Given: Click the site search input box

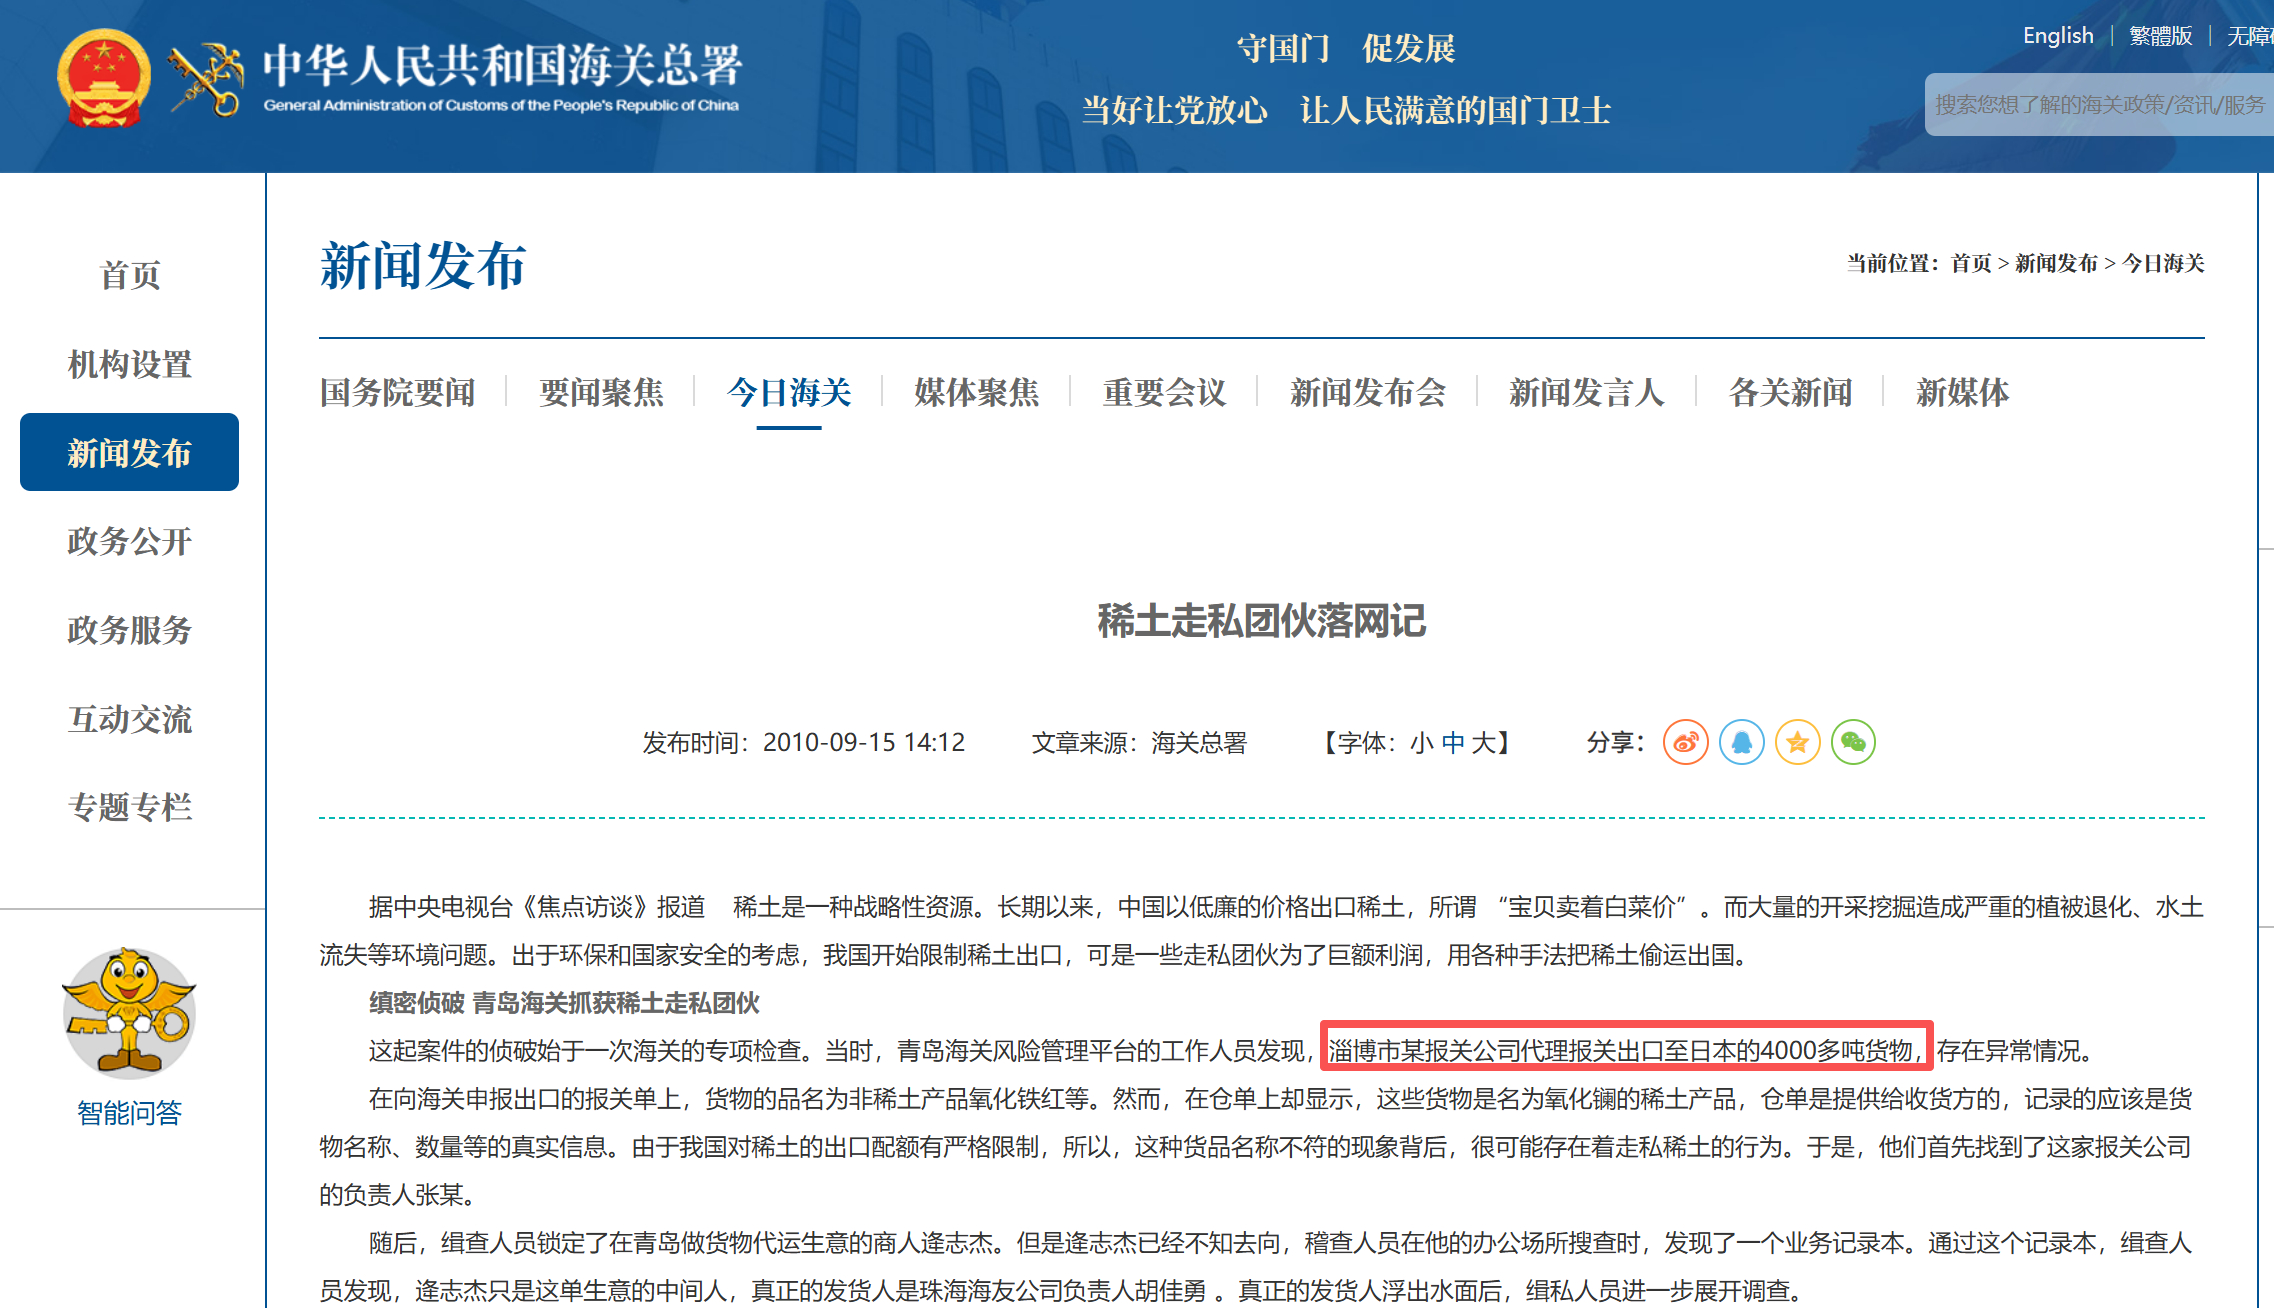Looking at the screenshot, I should [2099, 104].
